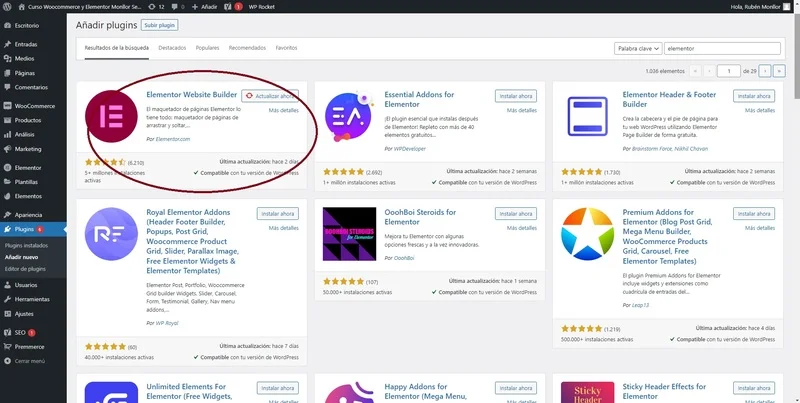Open Plugins instalados in the sidebar
The image size is (800, 403).
pyautogui.click(x=27, y=244)
